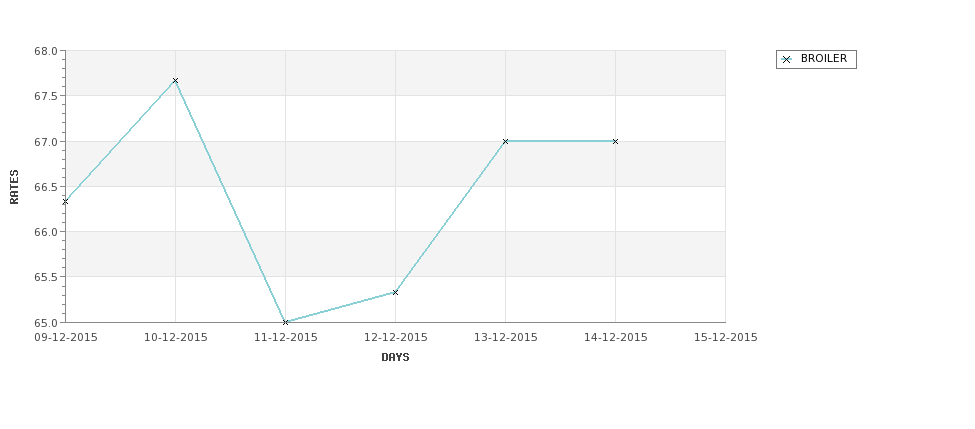Click the 67.5 y-axis tick label
Image resolution: width=975 pixels, height=429 pixels.
click(46, 96)
